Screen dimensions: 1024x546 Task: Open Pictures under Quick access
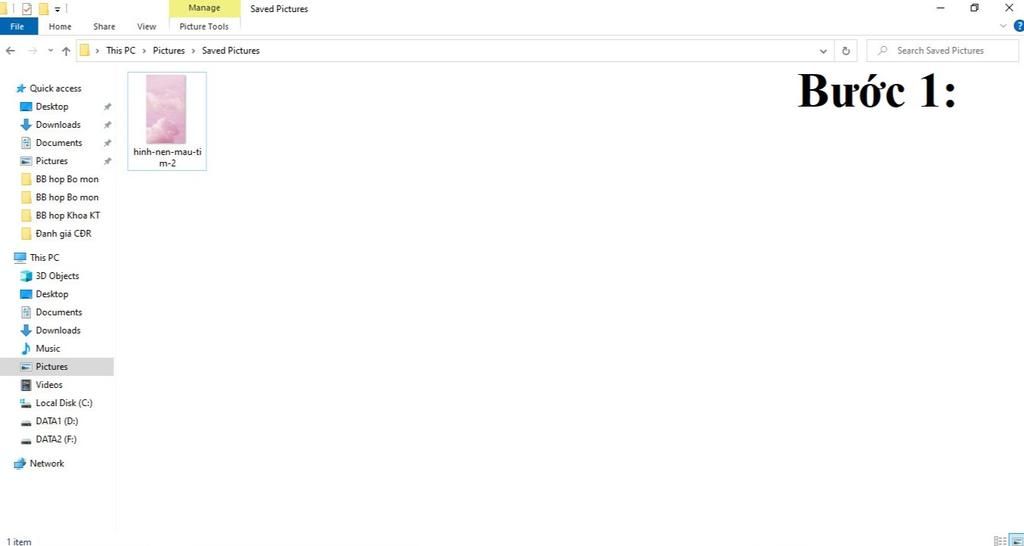(52, 161)
